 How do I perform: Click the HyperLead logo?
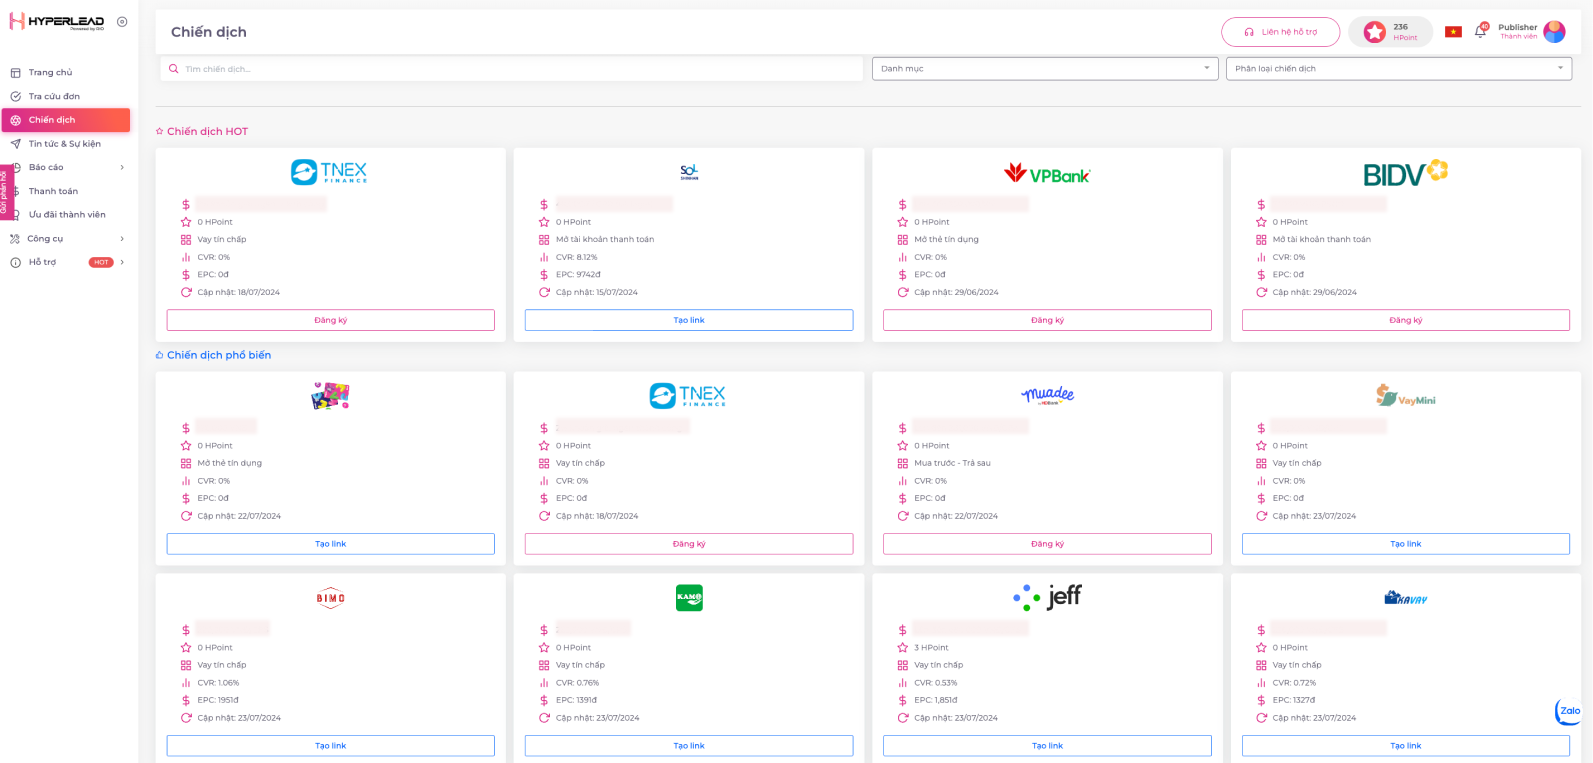coord(57,22)
